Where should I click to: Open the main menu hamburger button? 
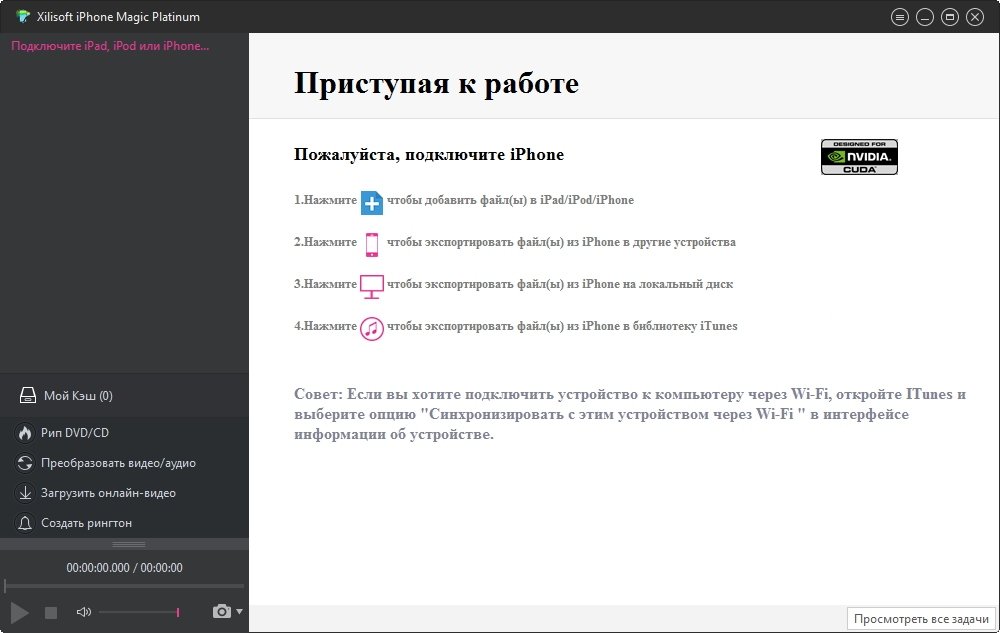(900, 17)
